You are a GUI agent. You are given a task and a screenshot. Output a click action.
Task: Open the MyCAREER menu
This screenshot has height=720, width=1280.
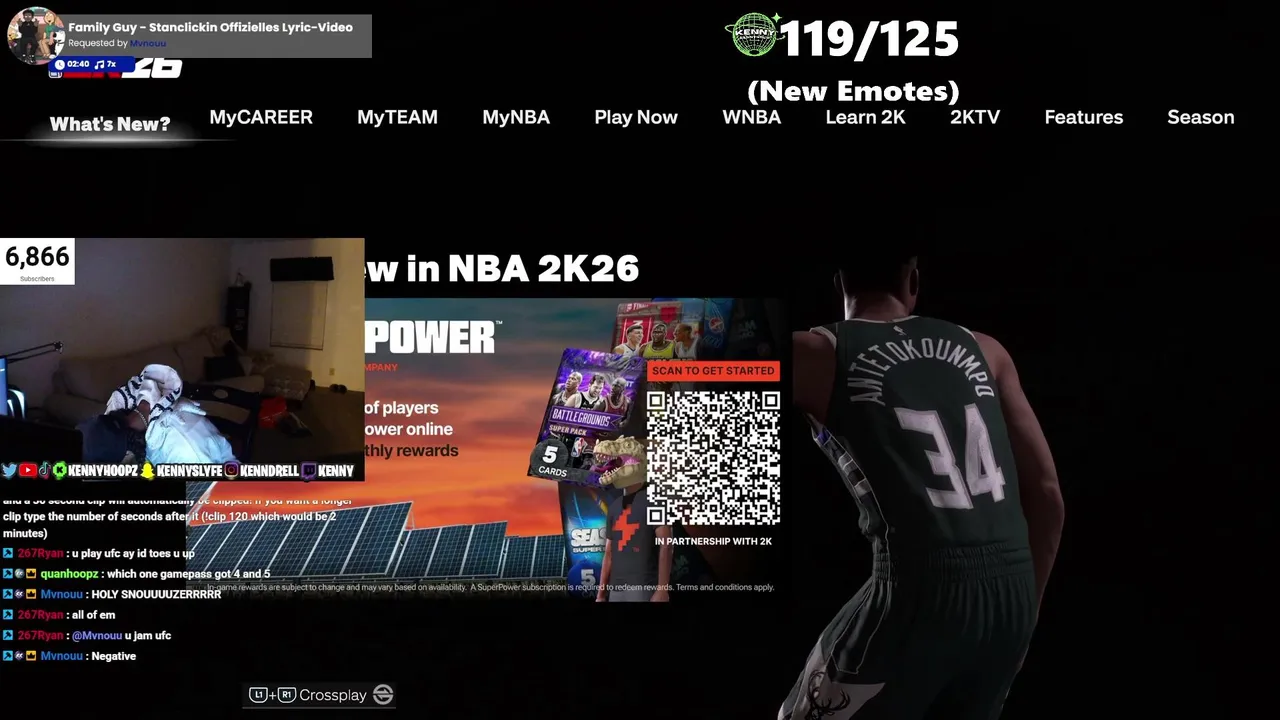click(x=261, y=117)
